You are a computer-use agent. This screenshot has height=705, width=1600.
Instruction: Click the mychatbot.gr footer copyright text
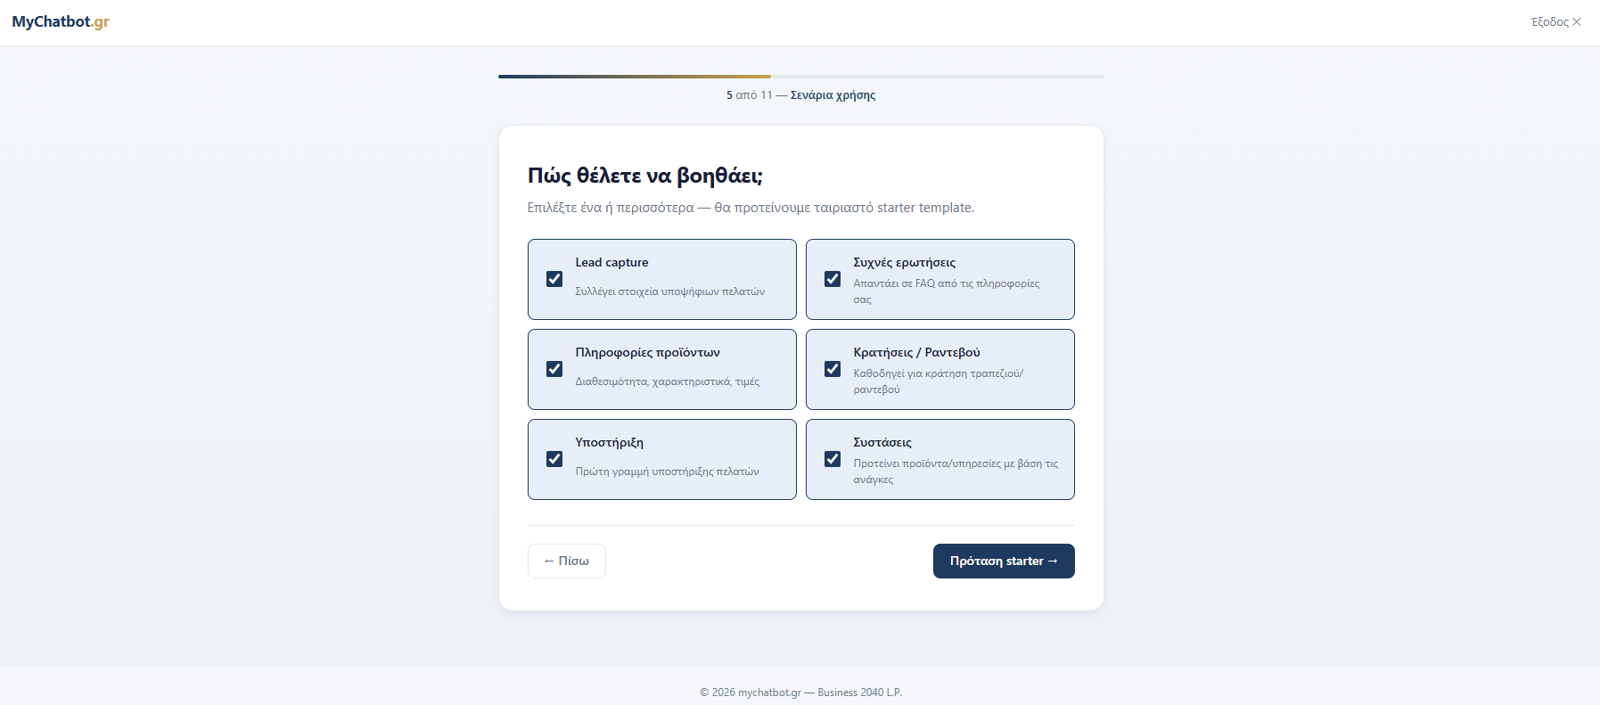pyautogui.click(x=801, y=692)
